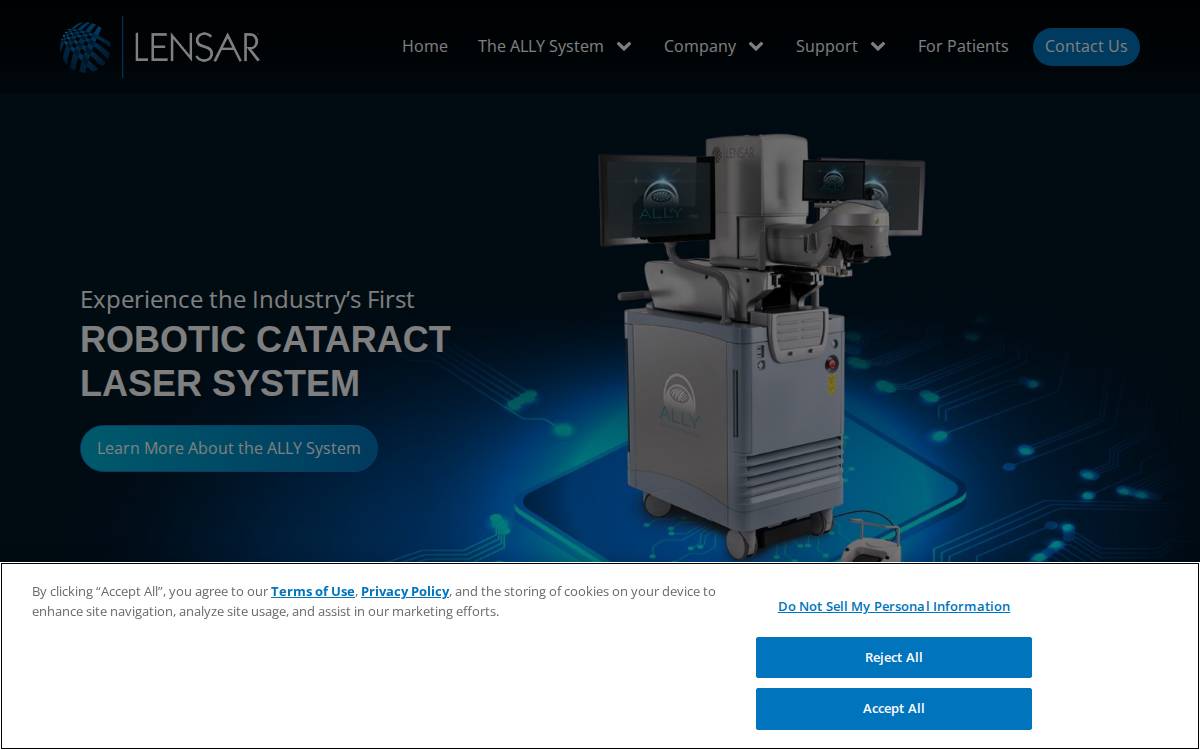Open the Home menu item
This screenshot has width=1200, height=750.
(425, 46)
